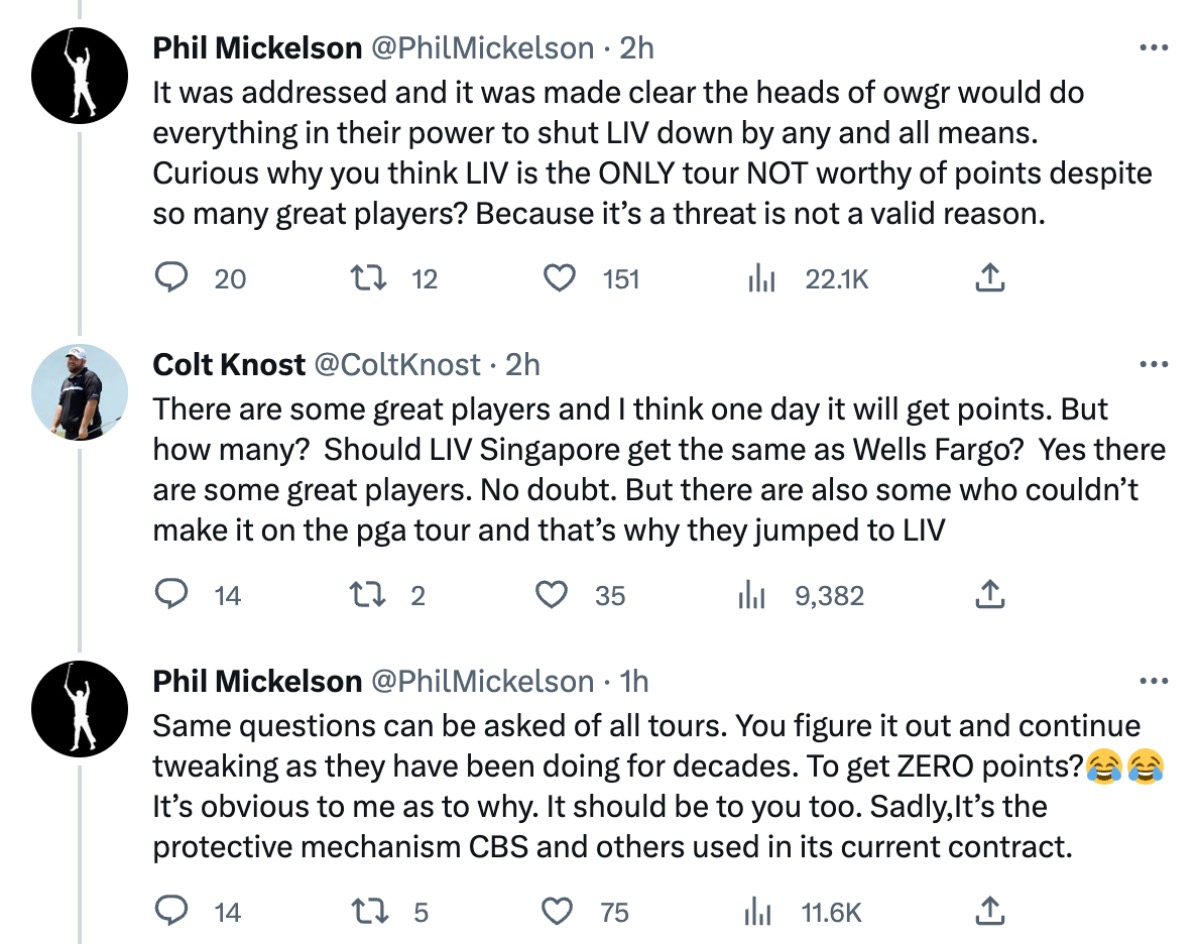Click Colt Knost's profile photo
Image resolution: width=1200 pixels, height=944 pixels.
78,392
